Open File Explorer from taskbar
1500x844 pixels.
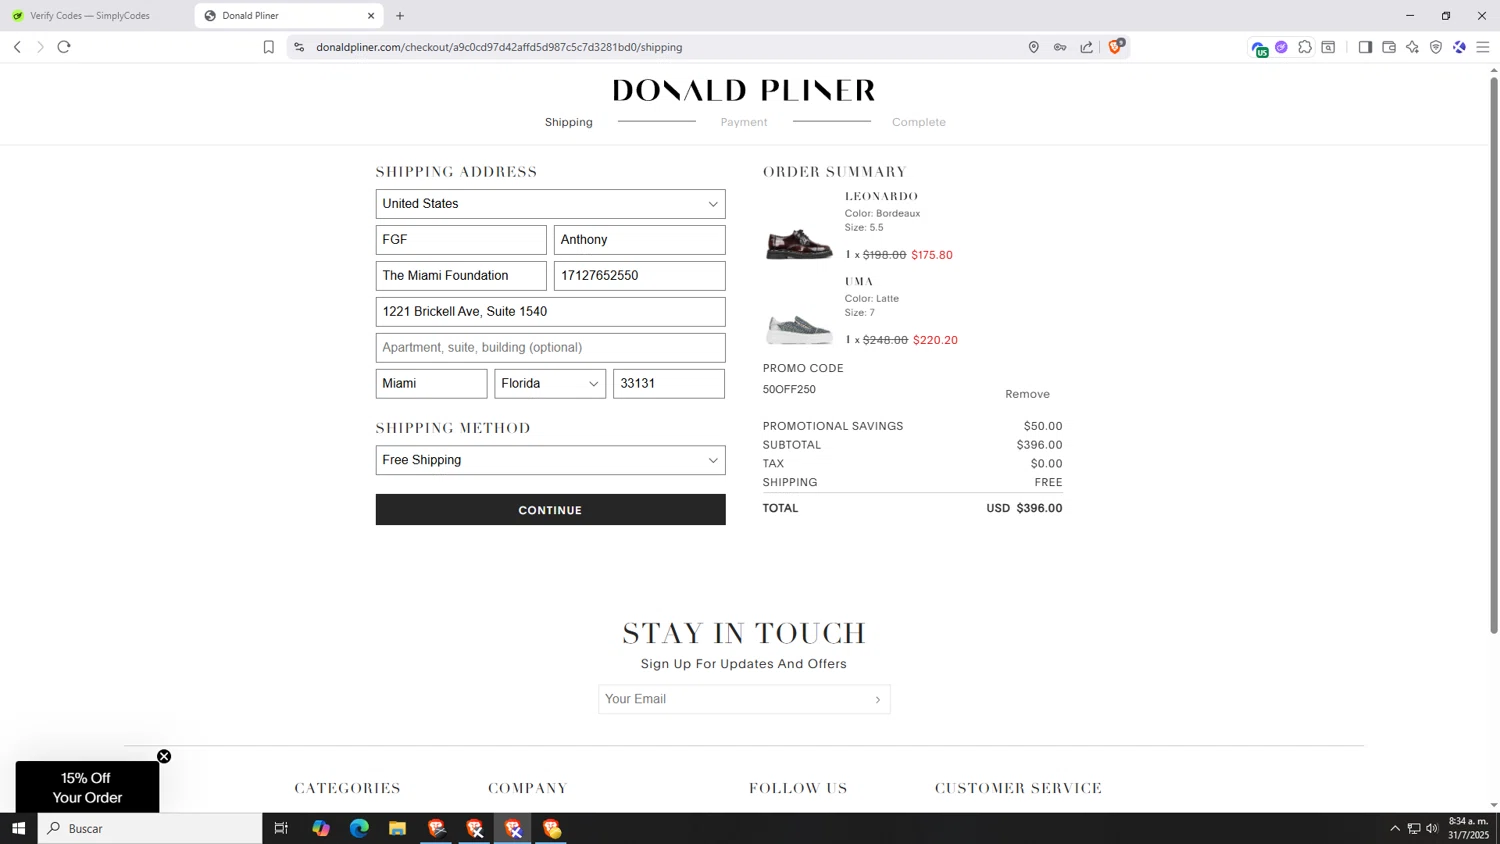tap(397, 829)
